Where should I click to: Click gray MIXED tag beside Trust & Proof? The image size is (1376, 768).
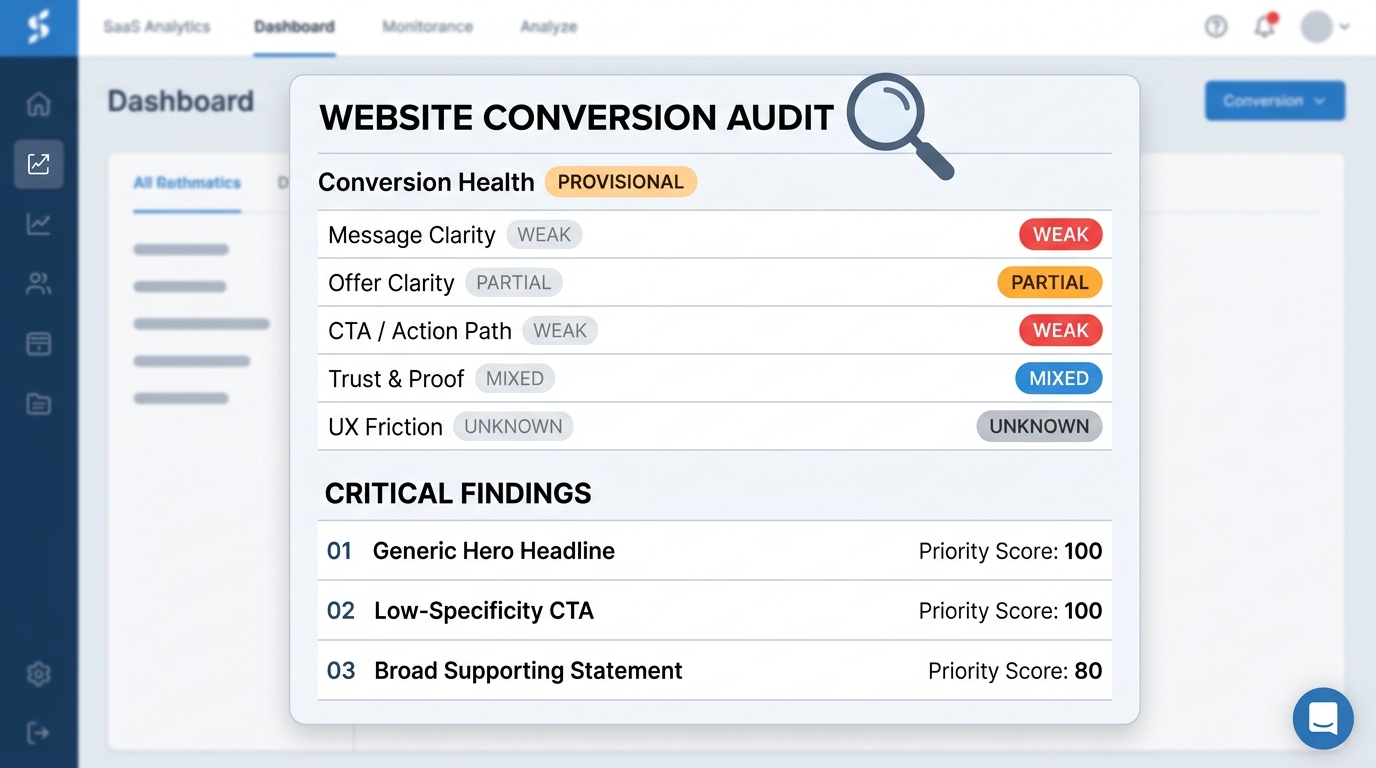click(x=515, y=379)
